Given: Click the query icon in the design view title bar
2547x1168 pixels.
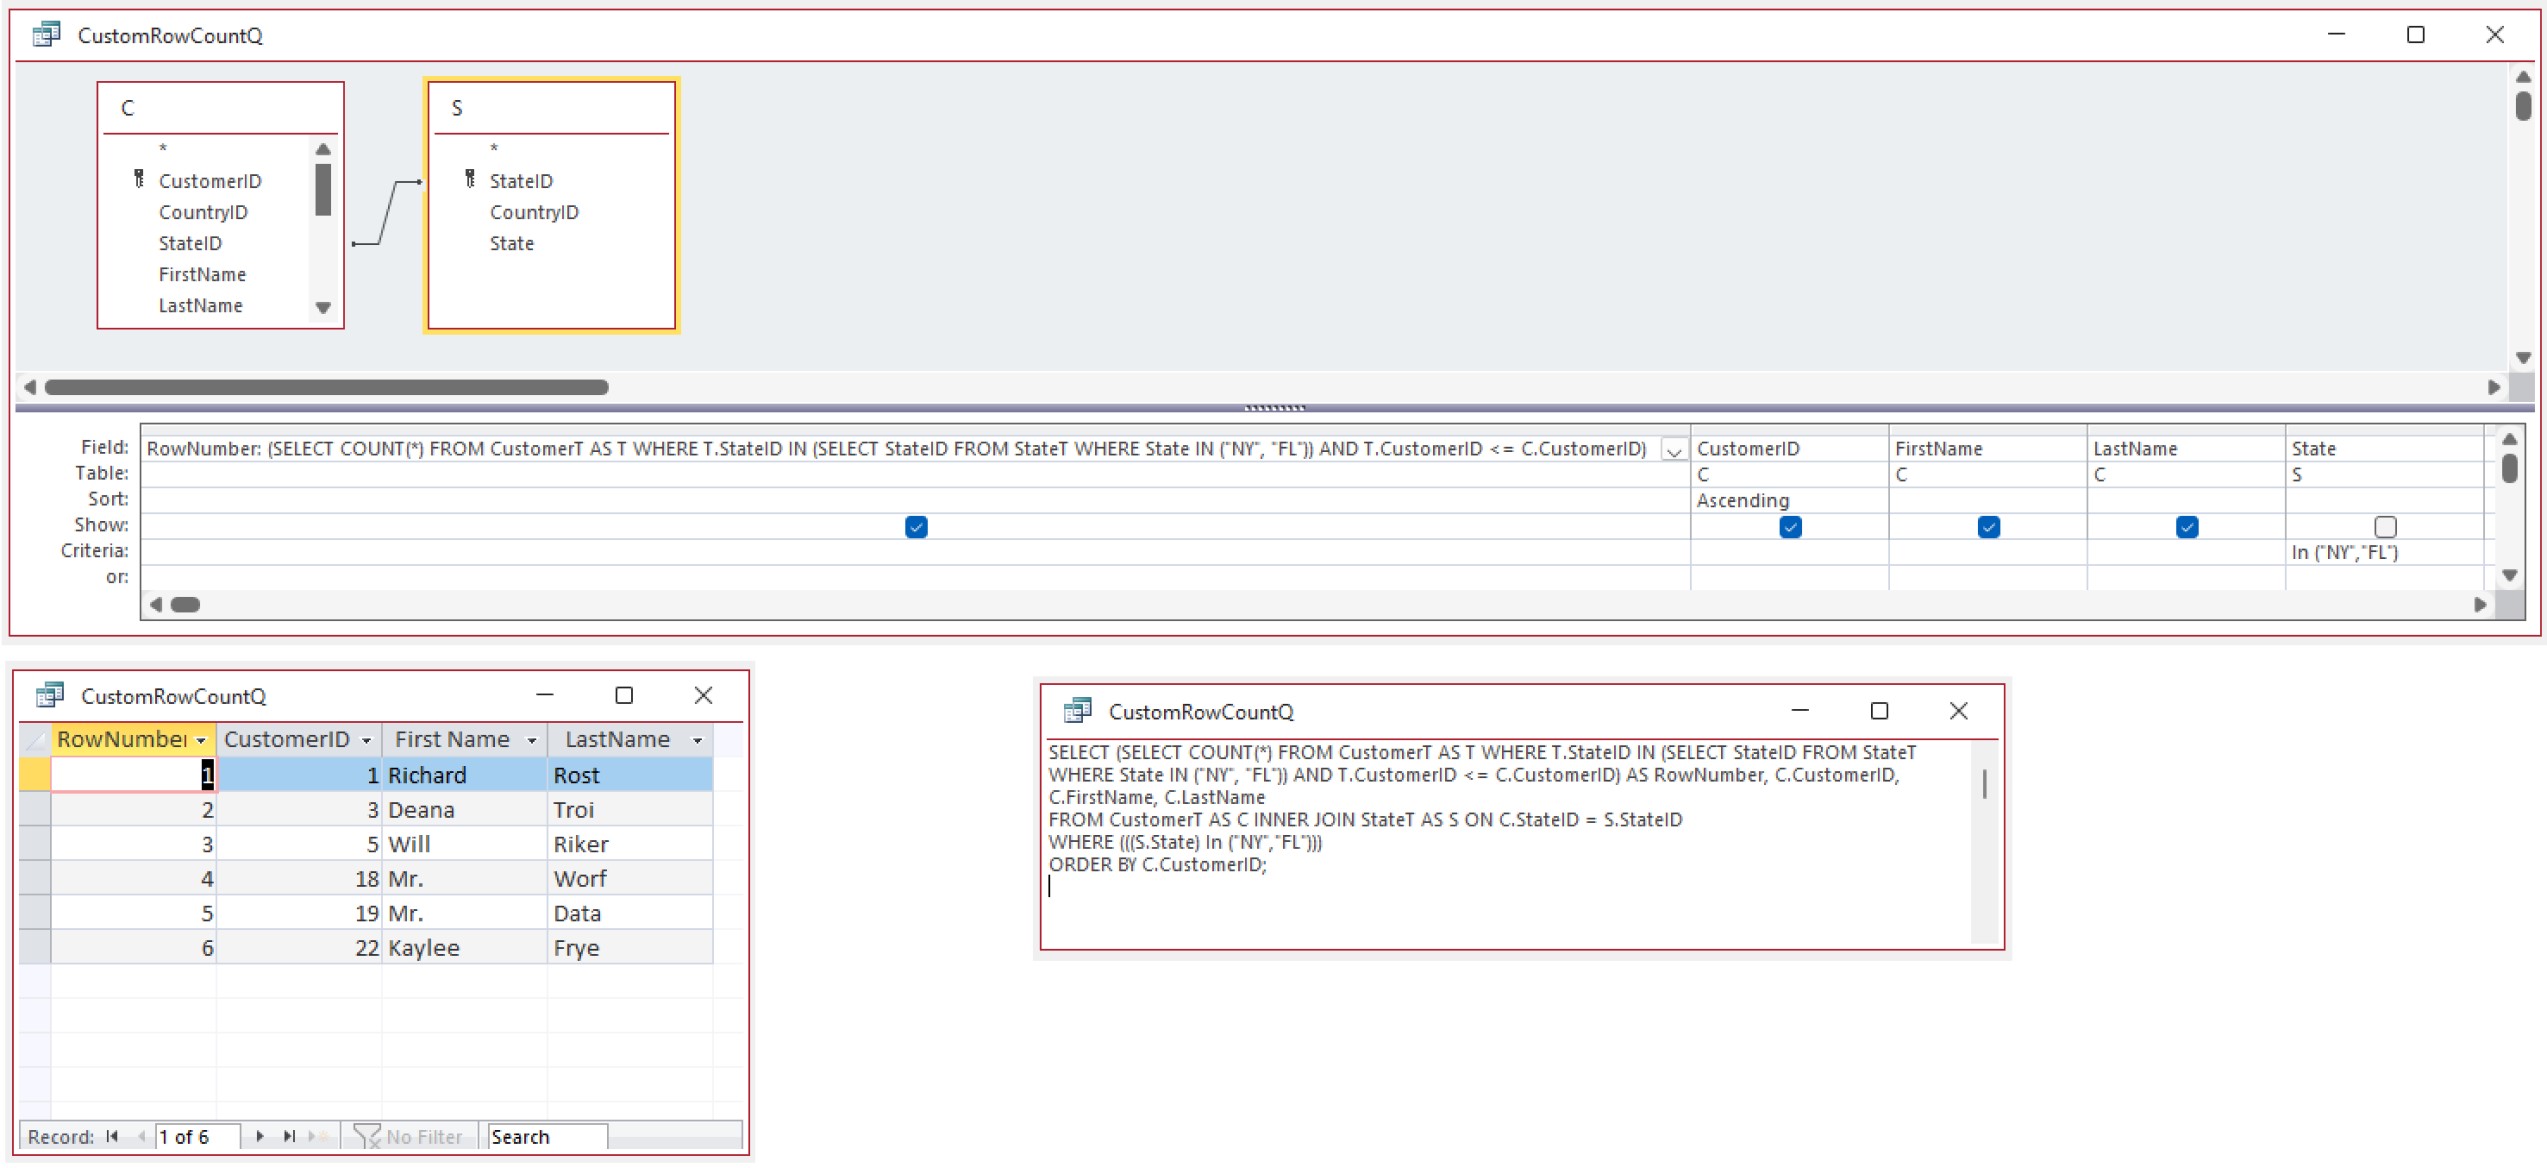Looking at the screenshot, I should point(46,35).
